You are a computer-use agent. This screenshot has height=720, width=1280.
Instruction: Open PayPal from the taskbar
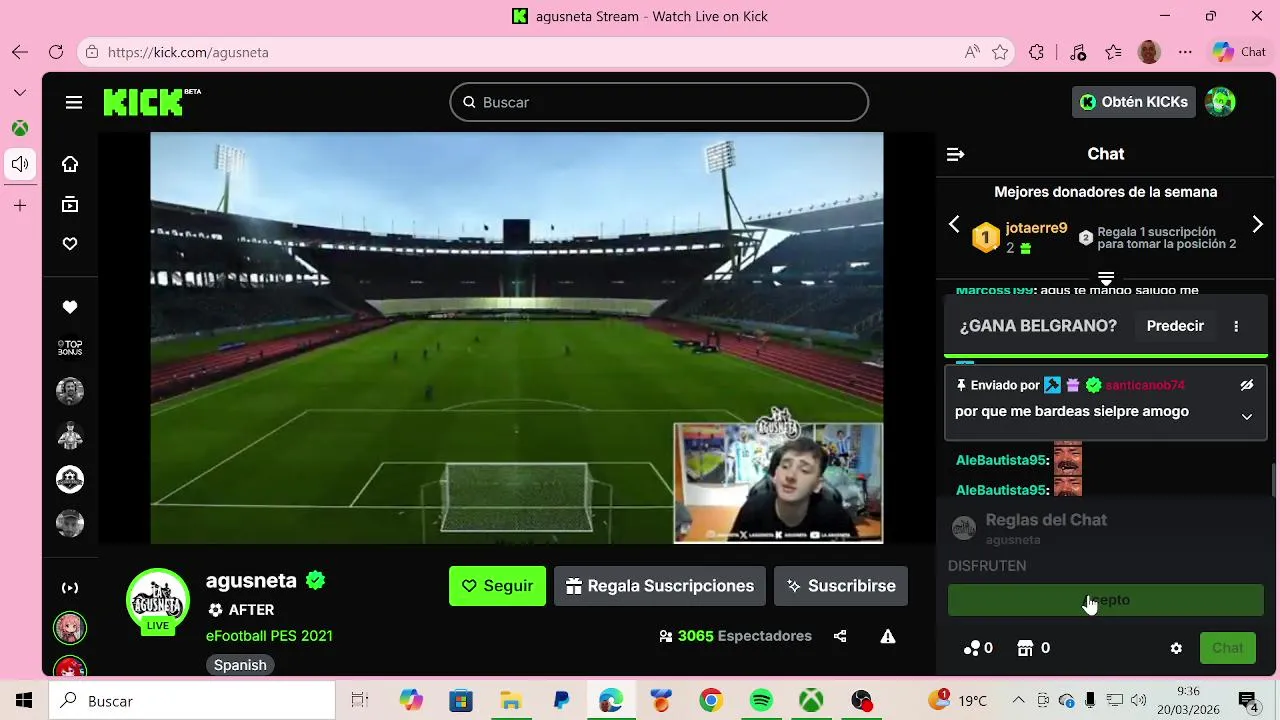561,701
